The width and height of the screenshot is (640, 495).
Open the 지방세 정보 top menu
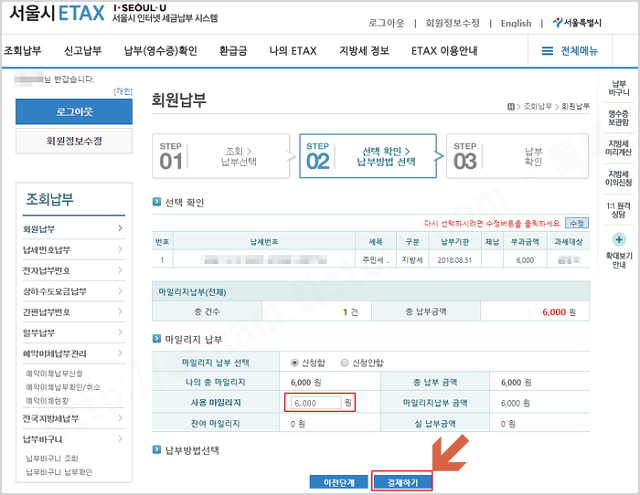(x=364, y=51)
